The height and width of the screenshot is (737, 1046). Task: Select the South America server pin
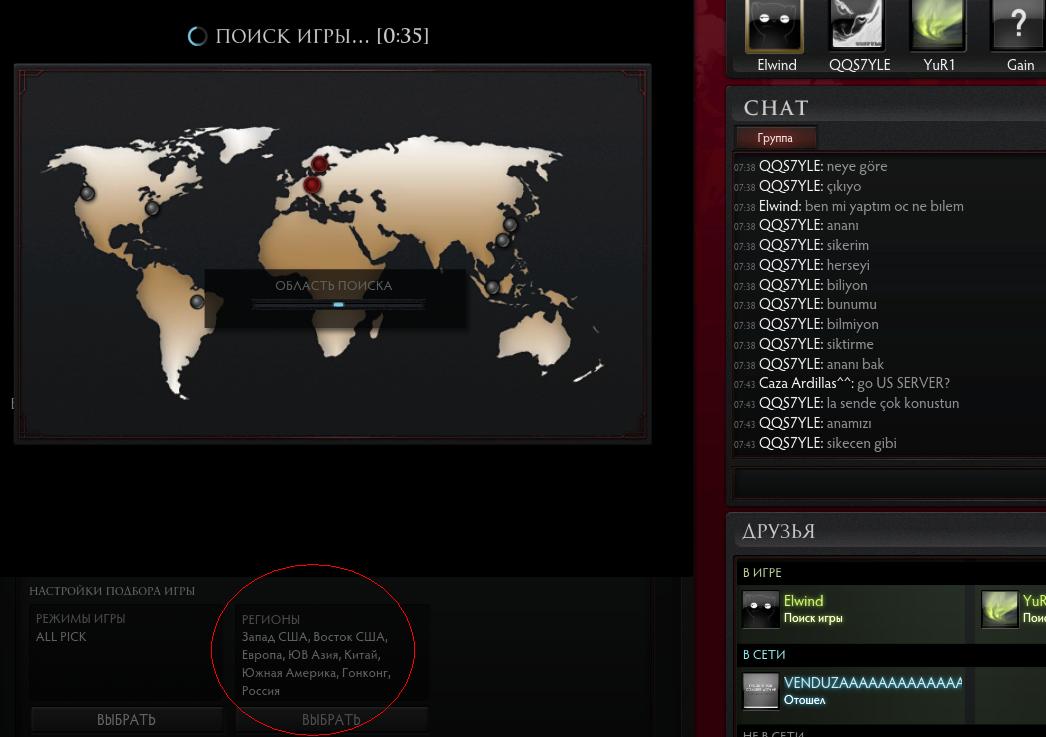(x=197, y=302)
